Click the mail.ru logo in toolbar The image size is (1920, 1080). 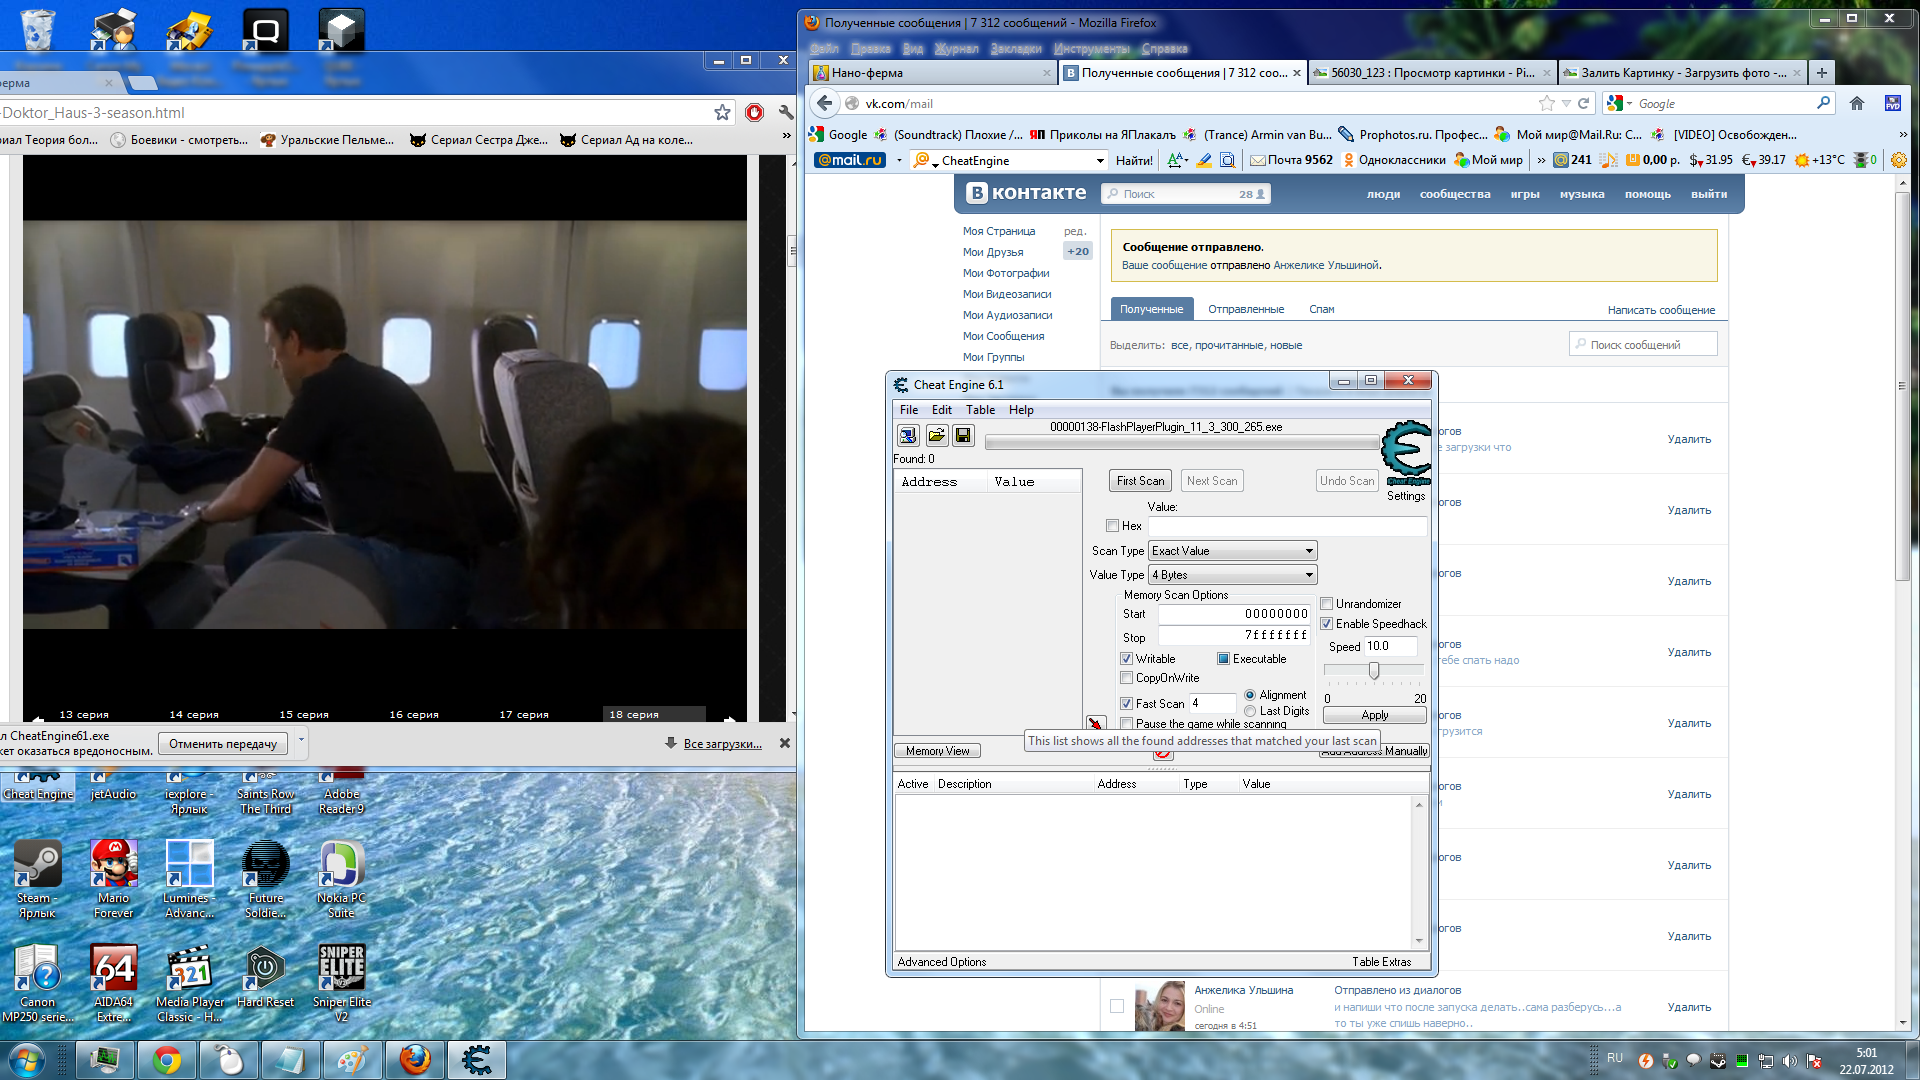coord(850,160)
